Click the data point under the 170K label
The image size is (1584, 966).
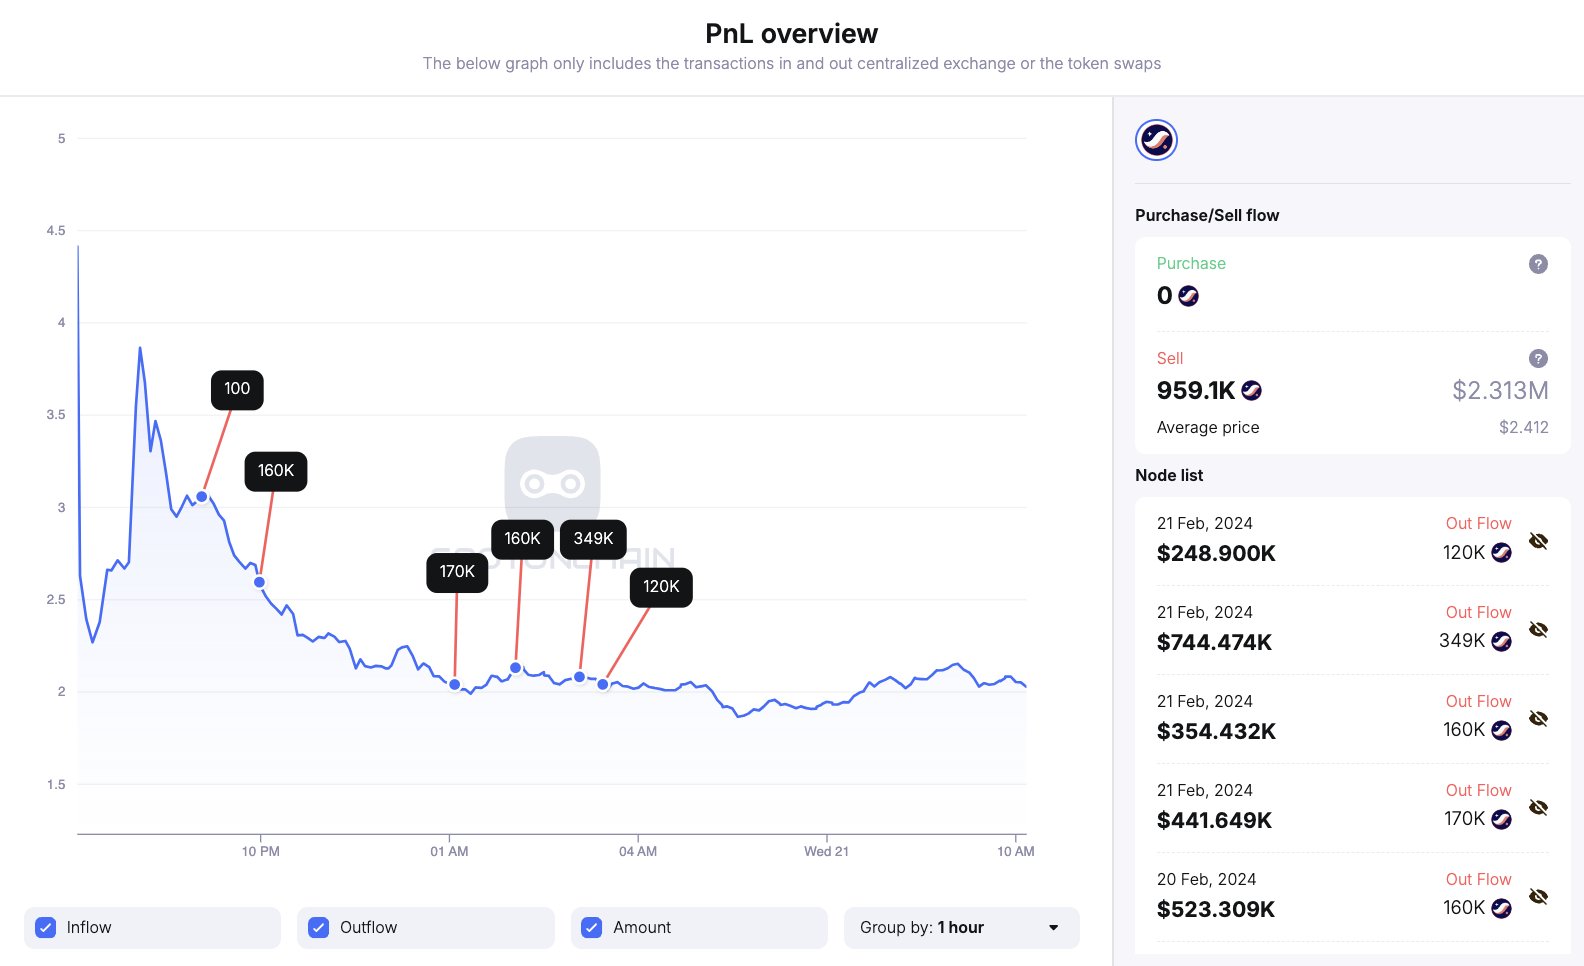click(x=455, y=685)
